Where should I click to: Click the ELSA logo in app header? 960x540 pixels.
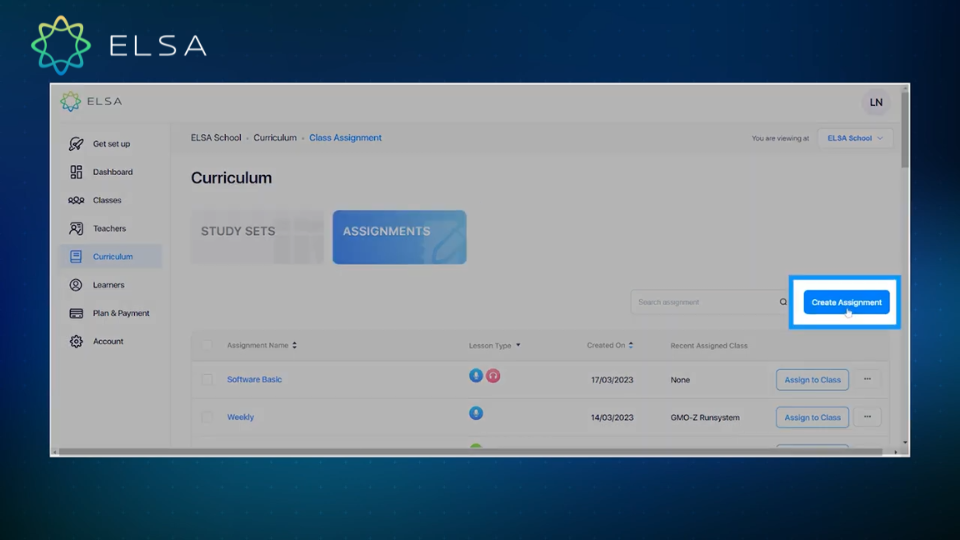click(91, 101)
